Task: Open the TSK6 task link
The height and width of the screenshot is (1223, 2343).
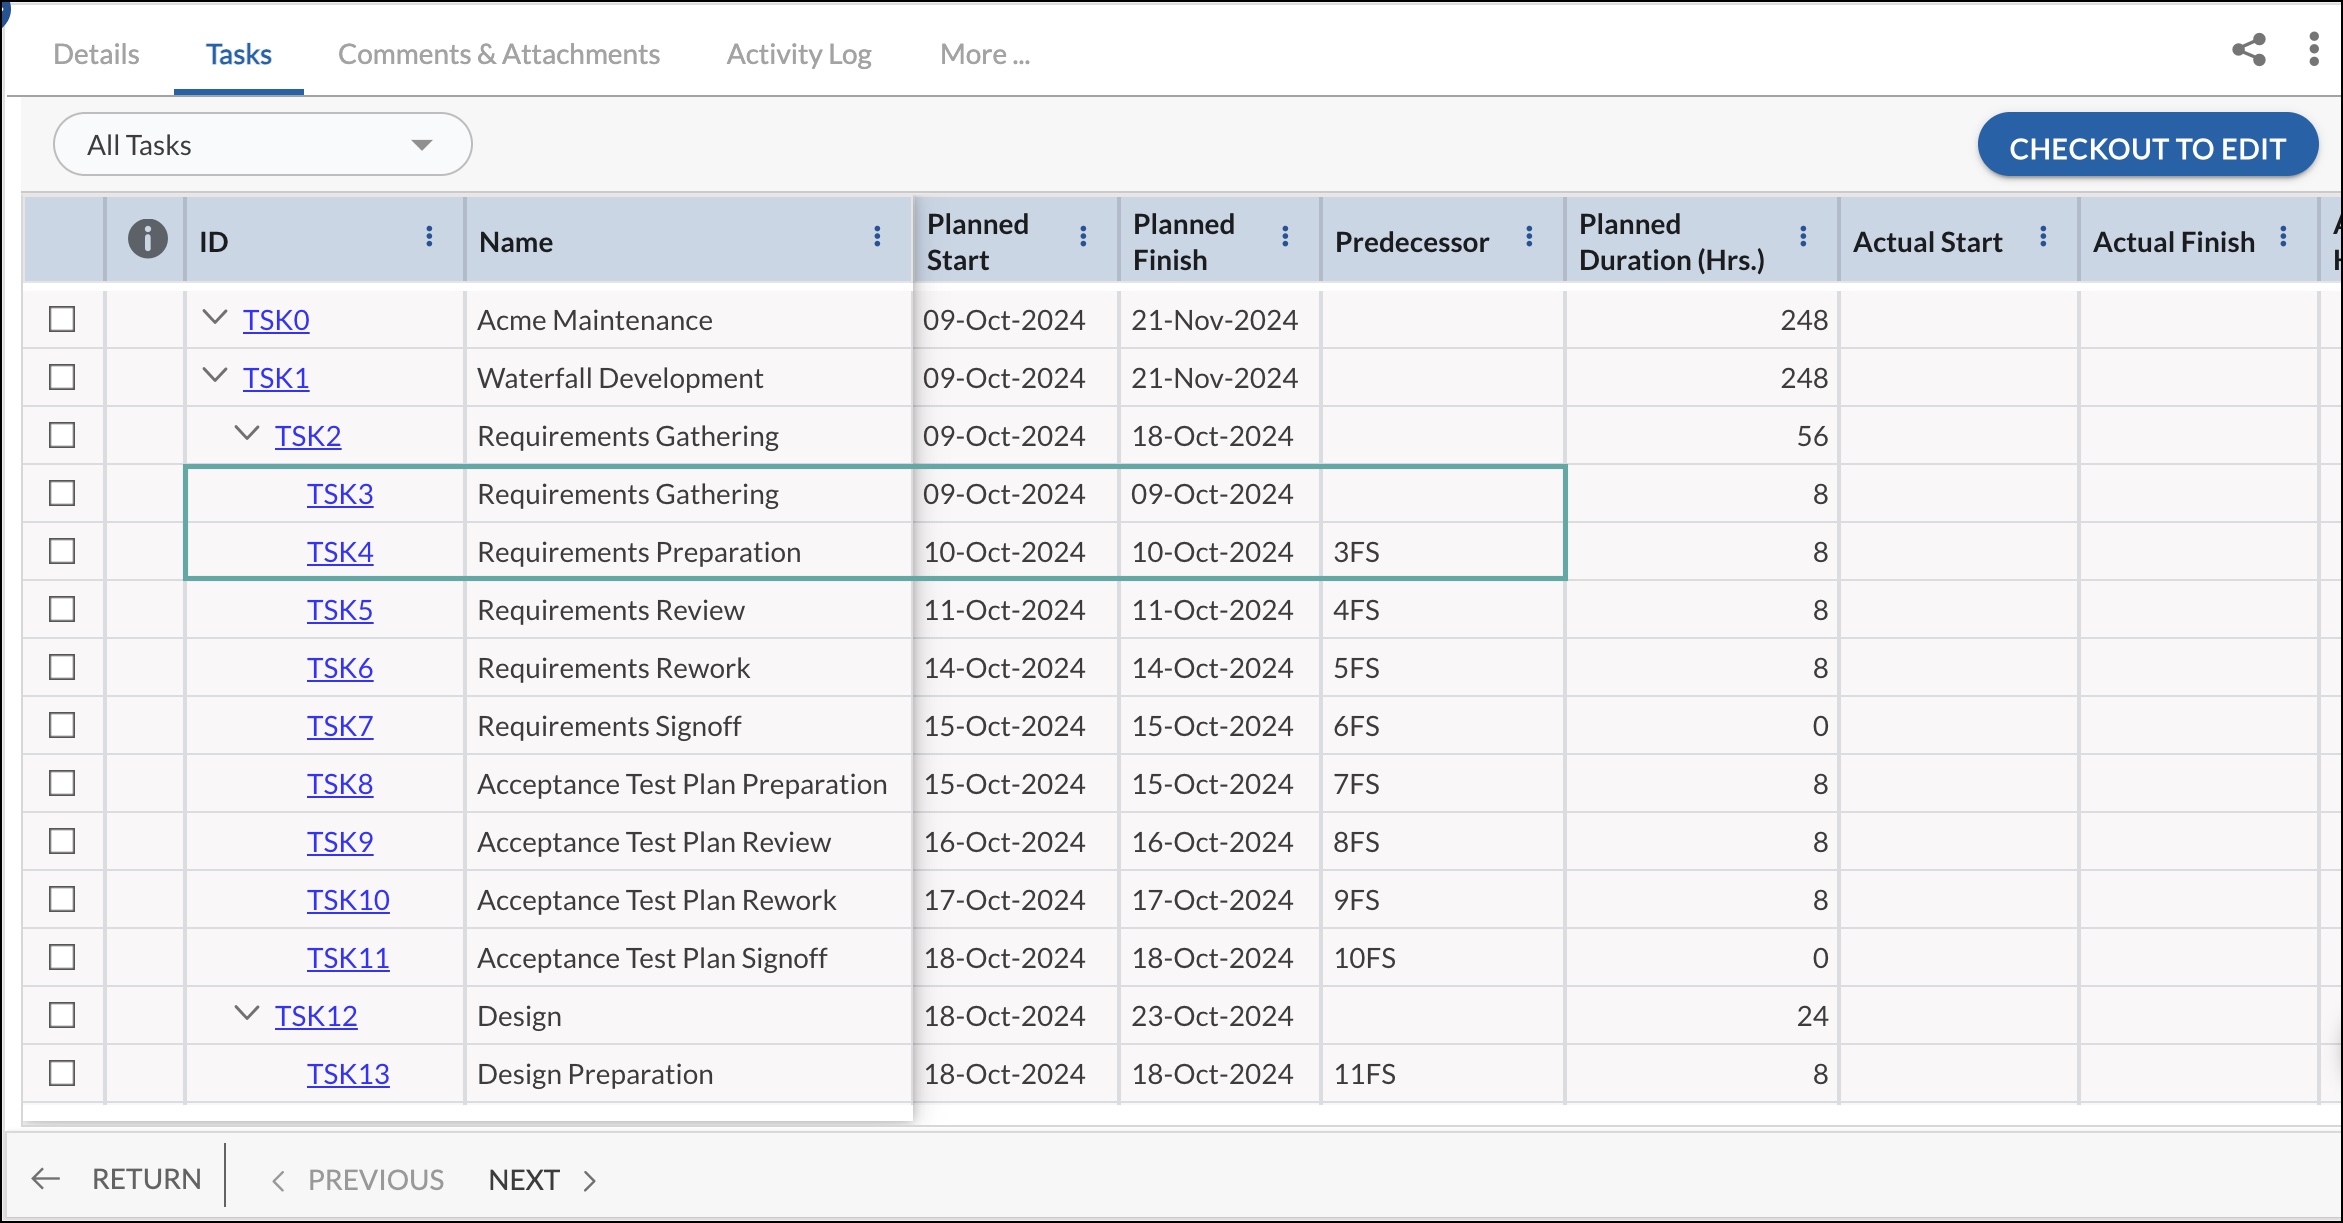Action: click(340, 668)
